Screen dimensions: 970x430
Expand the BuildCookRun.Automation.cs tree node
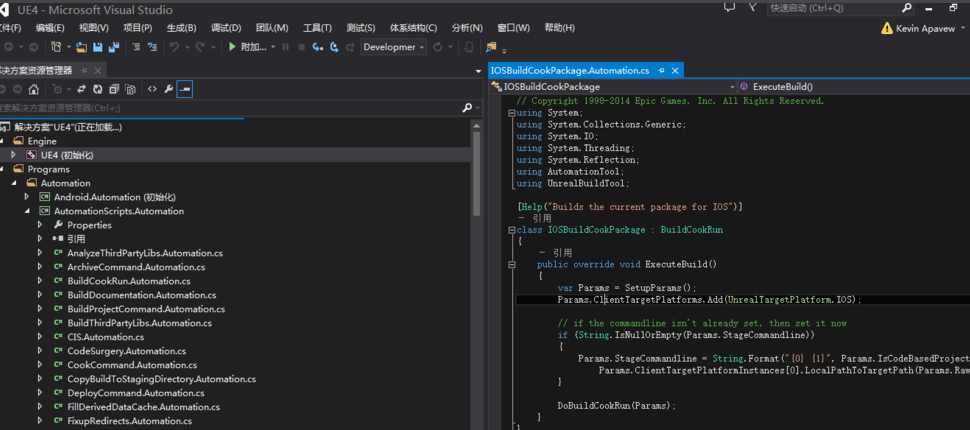(x=41, y=281)
